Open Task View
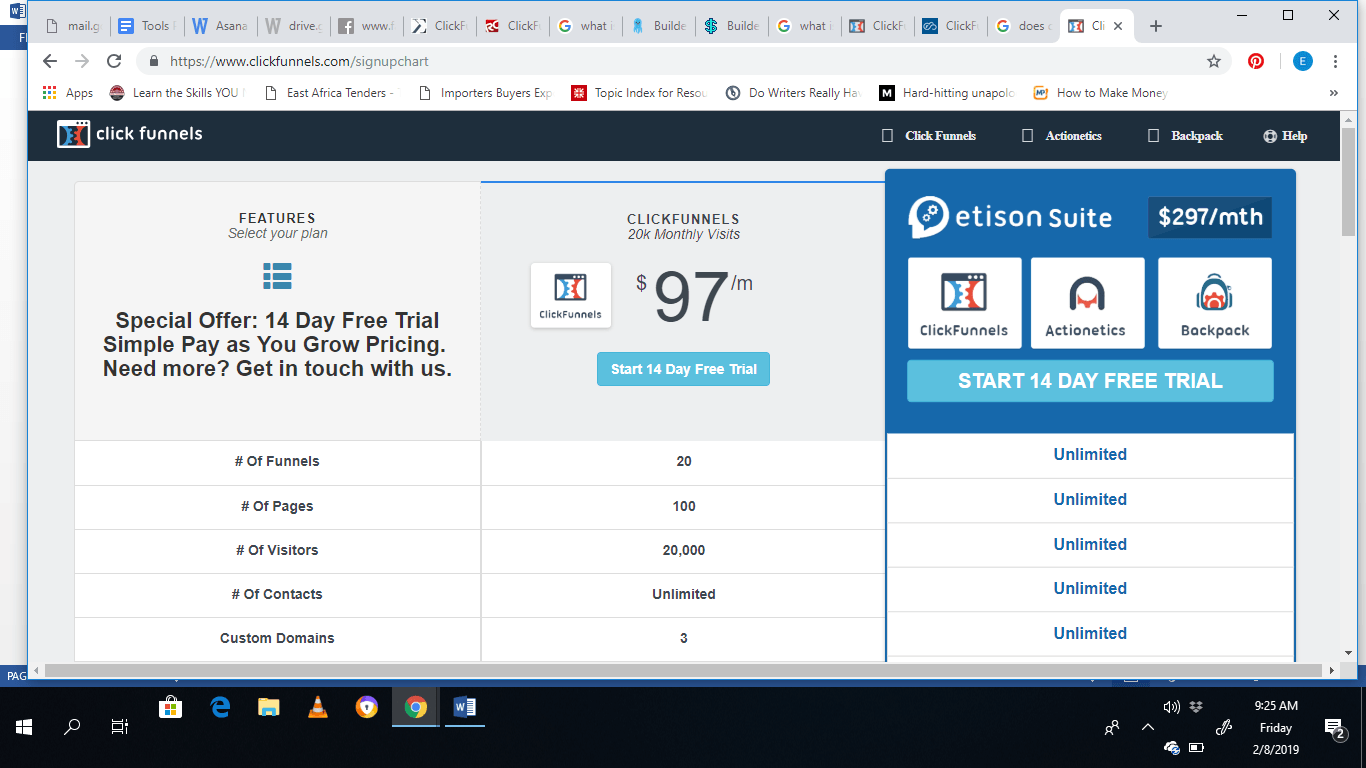The height and width of the screenshot is (768, 1366). click(x=119, y=727)
